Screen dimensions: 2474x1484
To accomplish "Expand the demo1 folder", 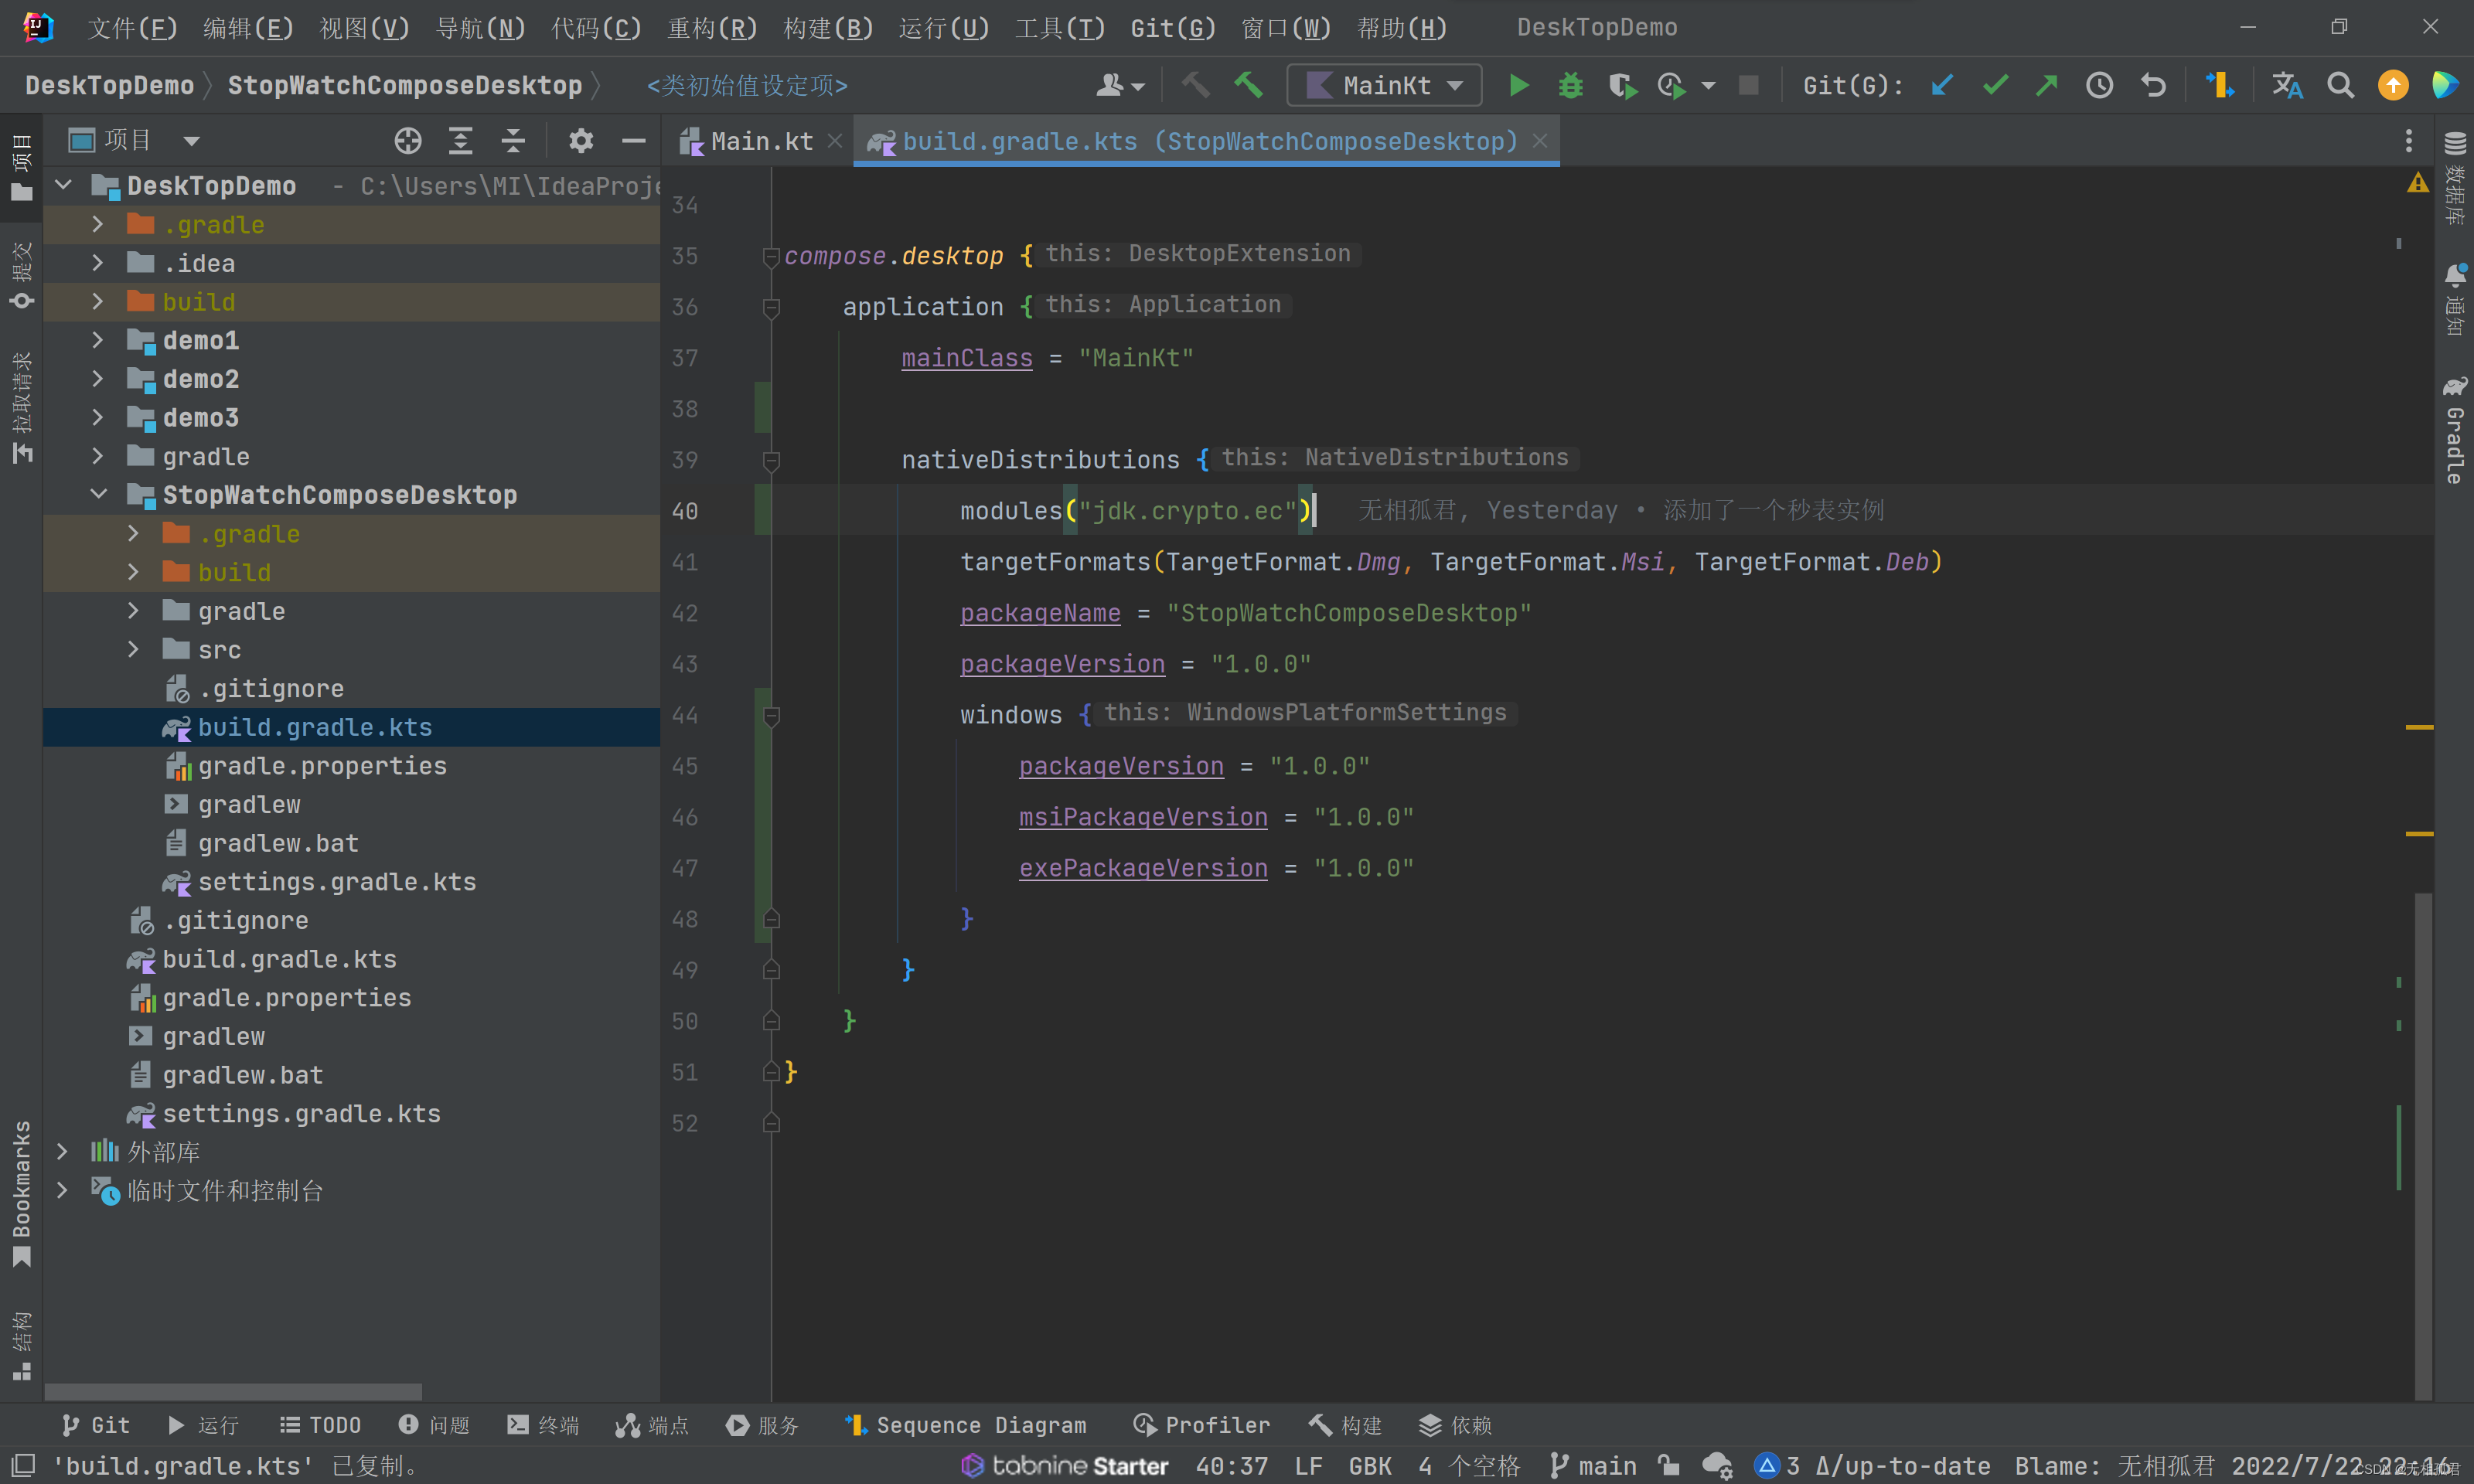I will click(97, 341).
